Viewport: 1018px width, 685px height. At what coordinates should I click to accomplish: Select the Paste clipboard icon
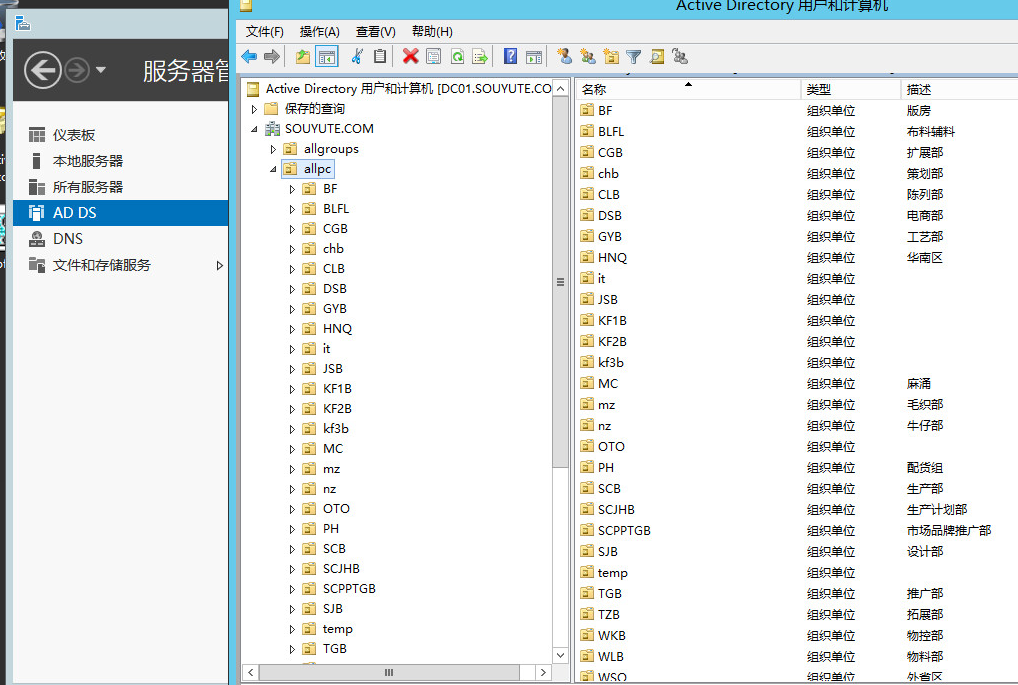point(380,56)
